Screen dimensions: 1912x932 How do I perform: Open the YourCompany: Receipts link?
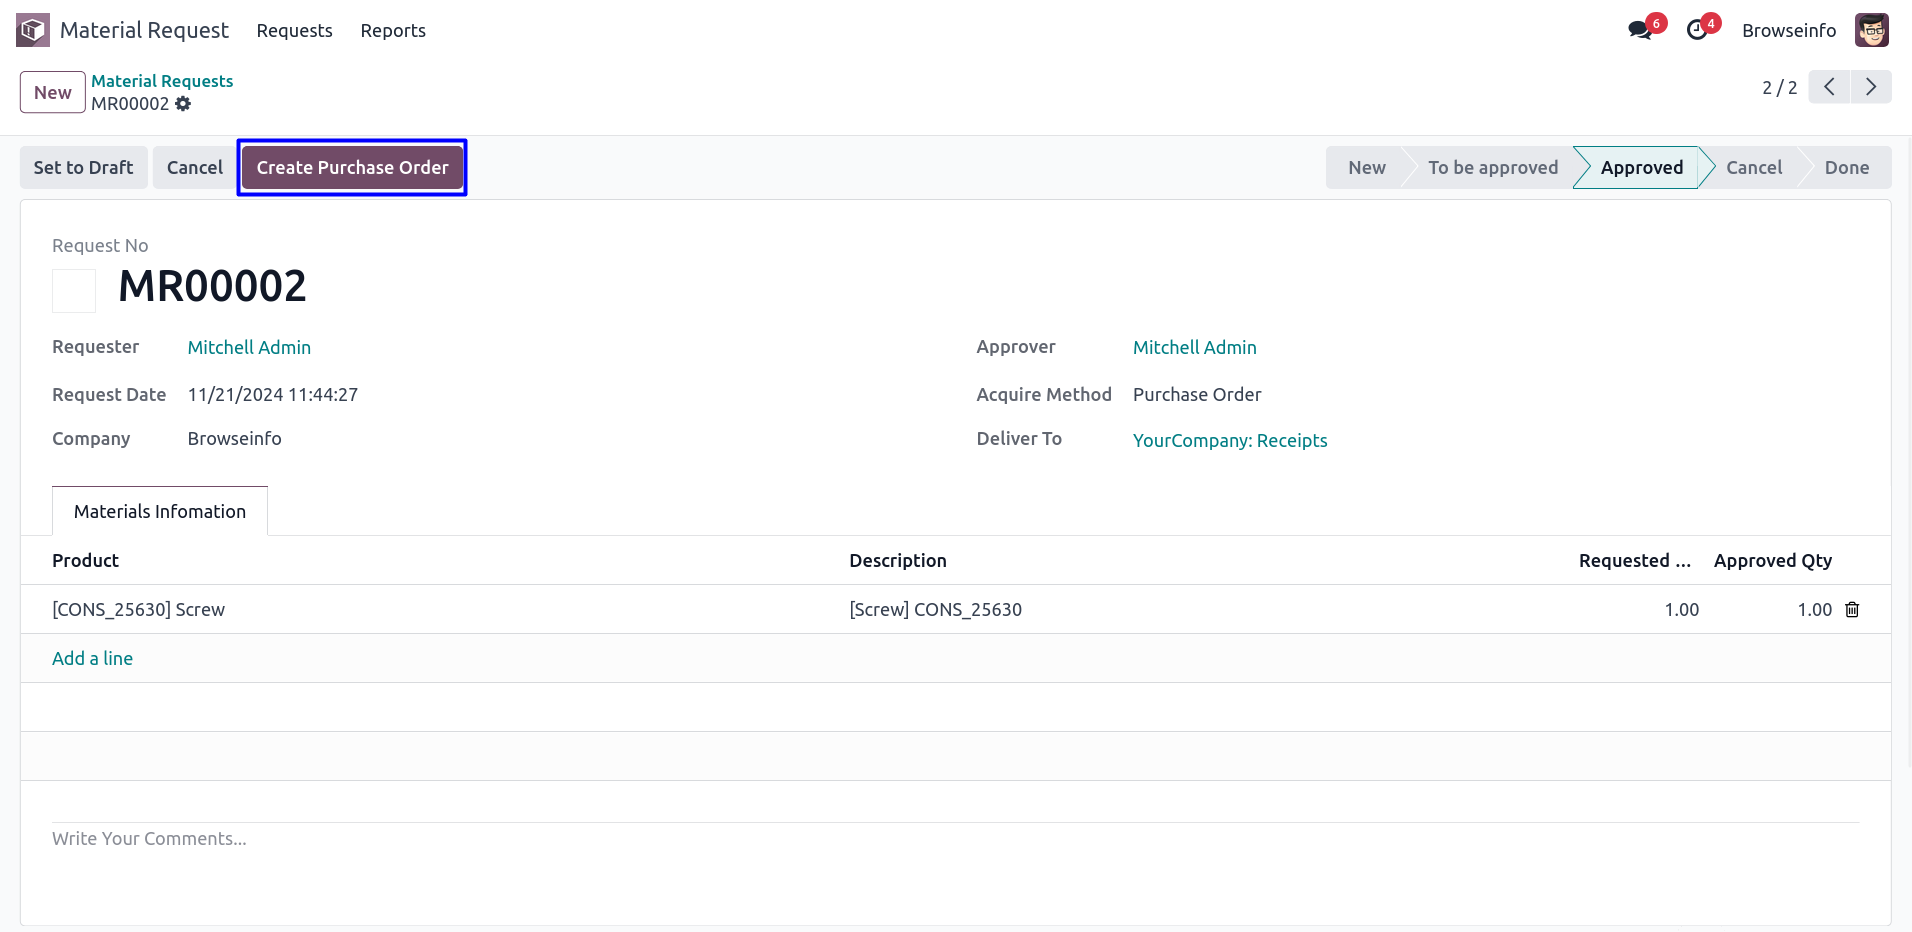pos(1229,441)
